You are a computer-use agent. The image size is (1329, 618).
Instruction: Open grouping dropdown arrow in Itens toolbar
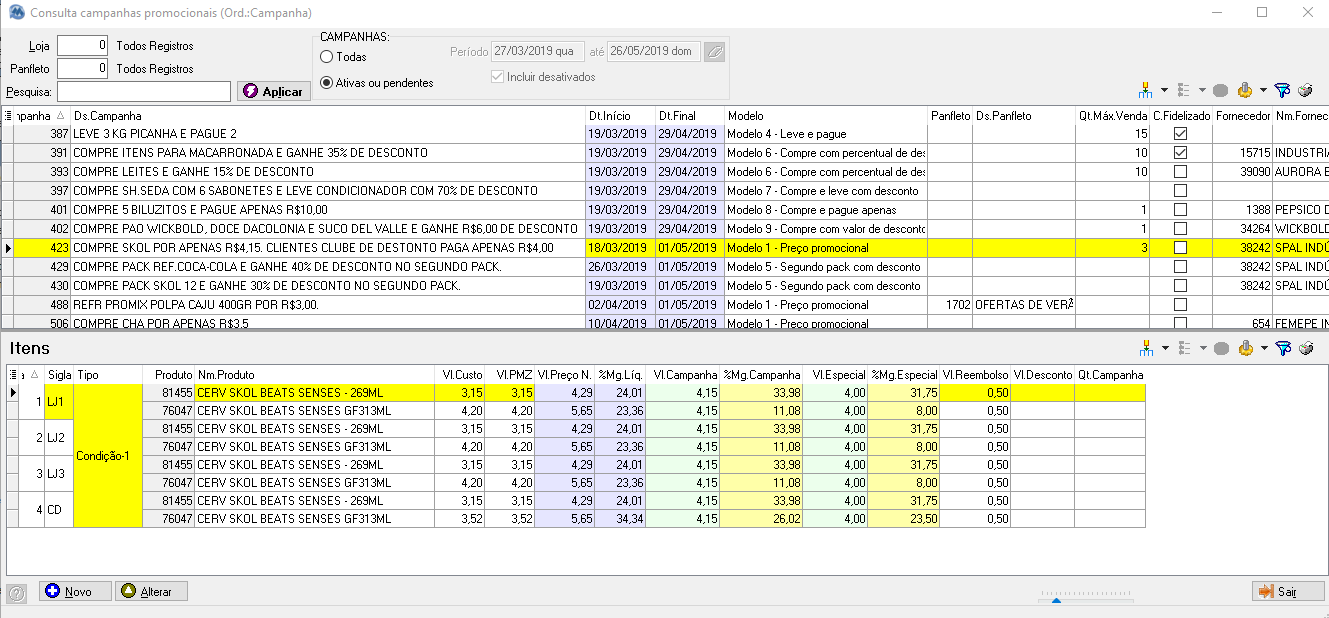pos(1166,348)
